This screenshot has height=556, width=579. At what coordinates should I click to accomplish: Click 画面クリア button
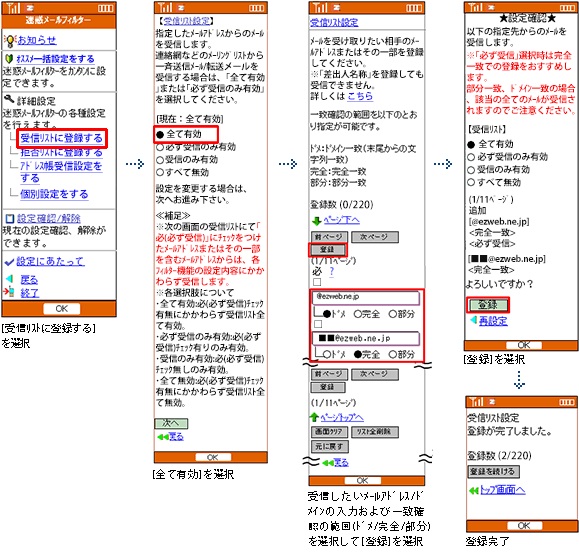(329, 432)
